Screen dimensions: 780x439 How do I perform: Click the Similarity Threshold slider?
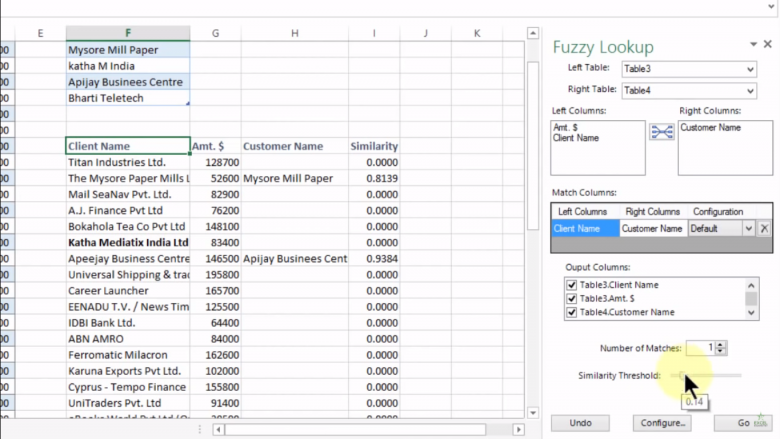pos(706,375)
